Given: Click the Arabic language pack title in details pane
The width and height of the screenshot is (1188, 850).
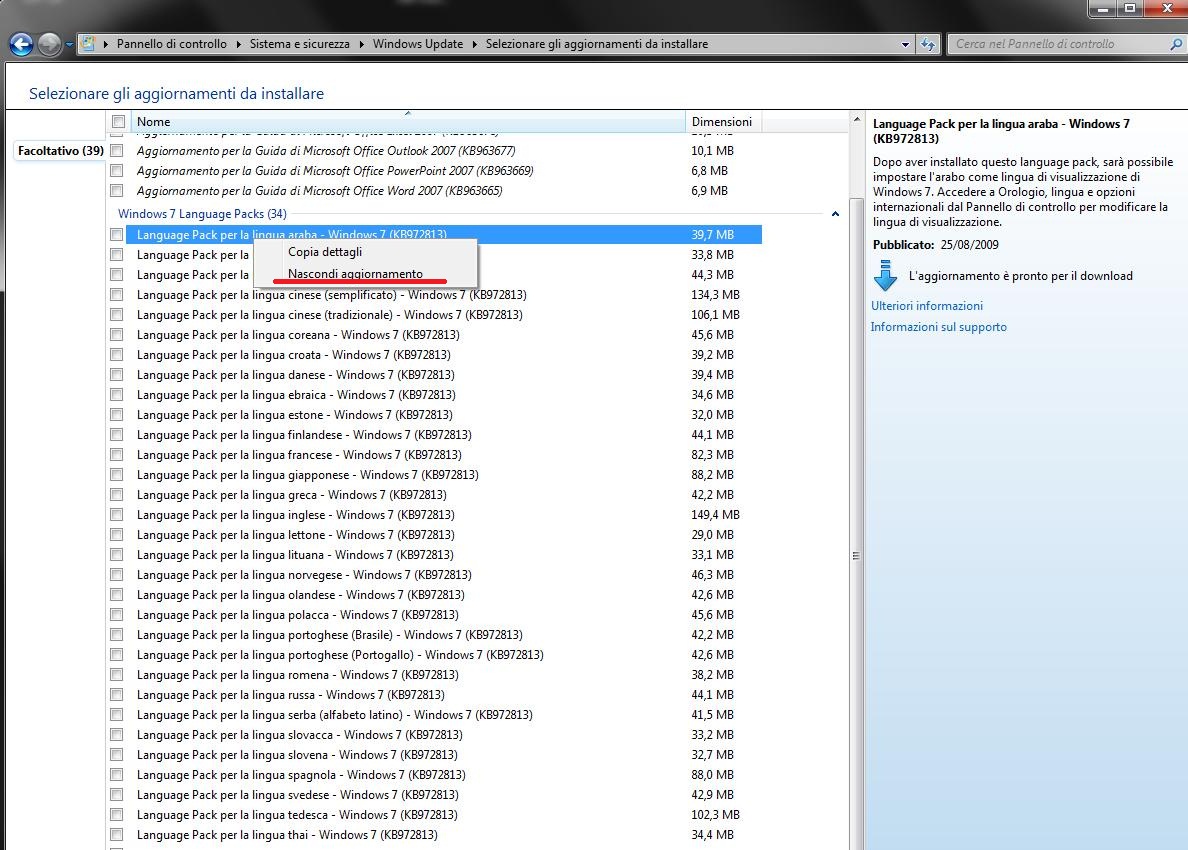Looking at the screenshot, I should [1001, 131].
